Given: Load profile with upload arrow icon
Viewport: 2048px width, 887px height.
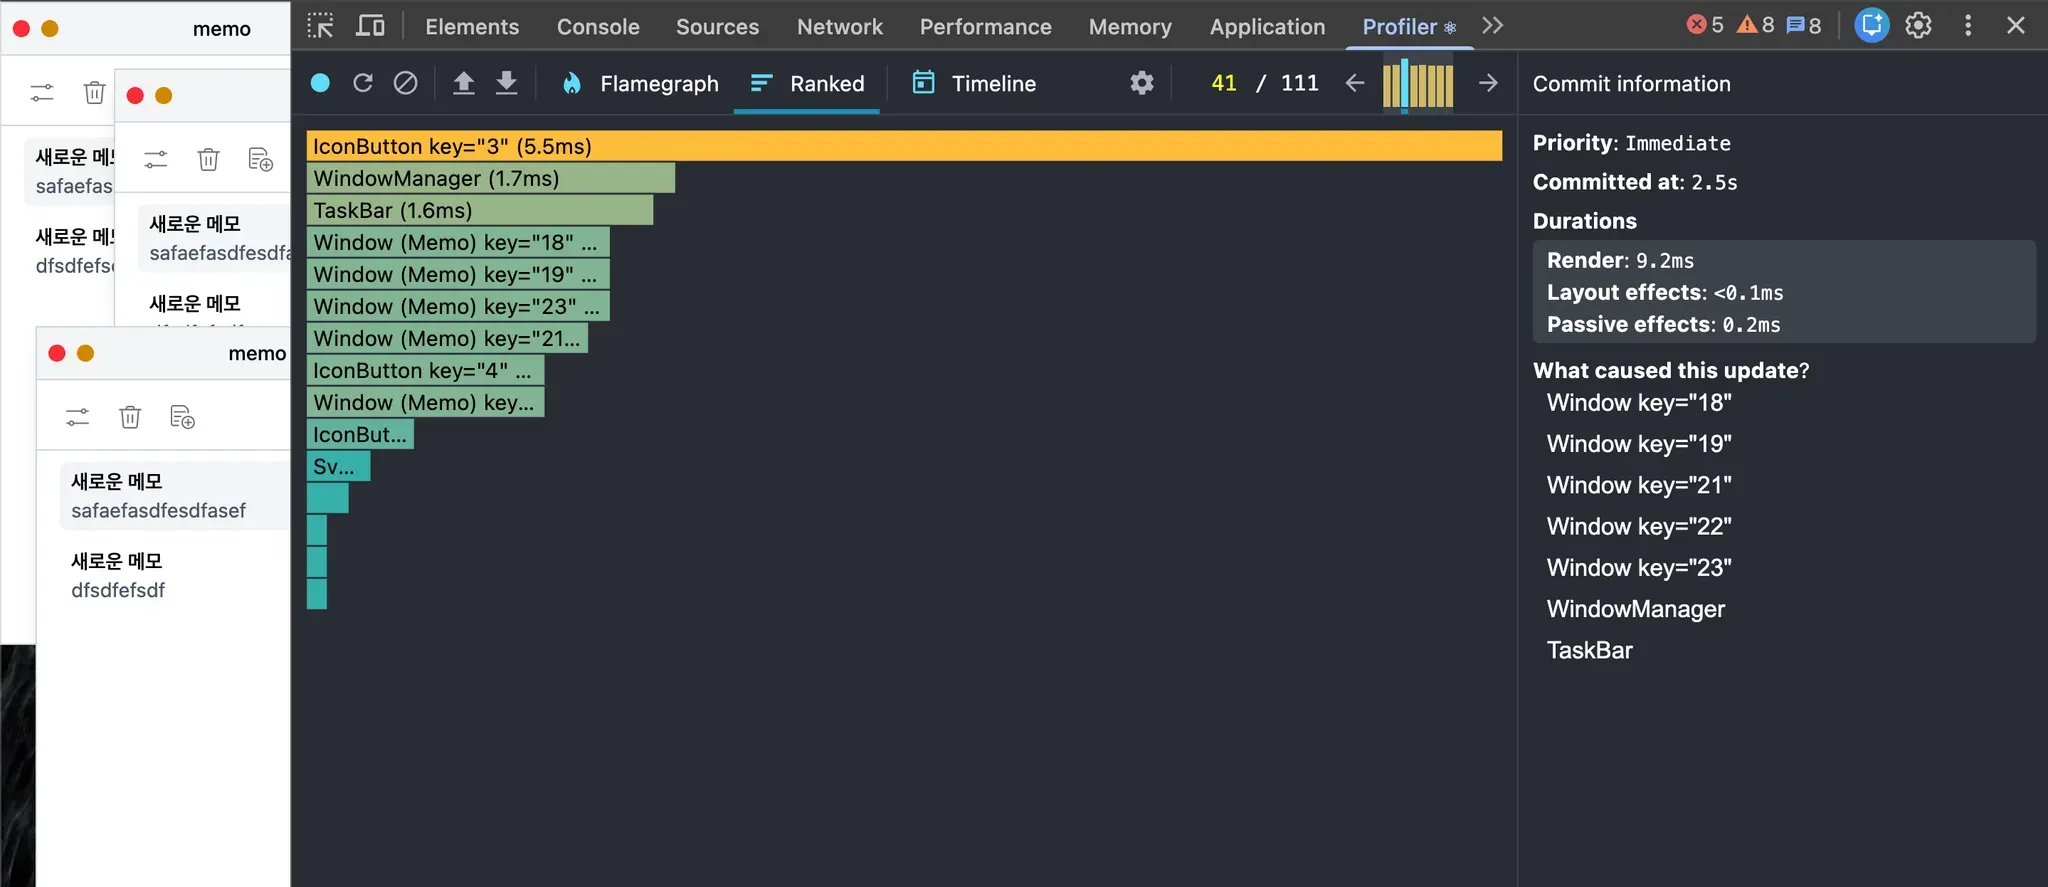Looking at the screenshot, I should tap(463, 83).
